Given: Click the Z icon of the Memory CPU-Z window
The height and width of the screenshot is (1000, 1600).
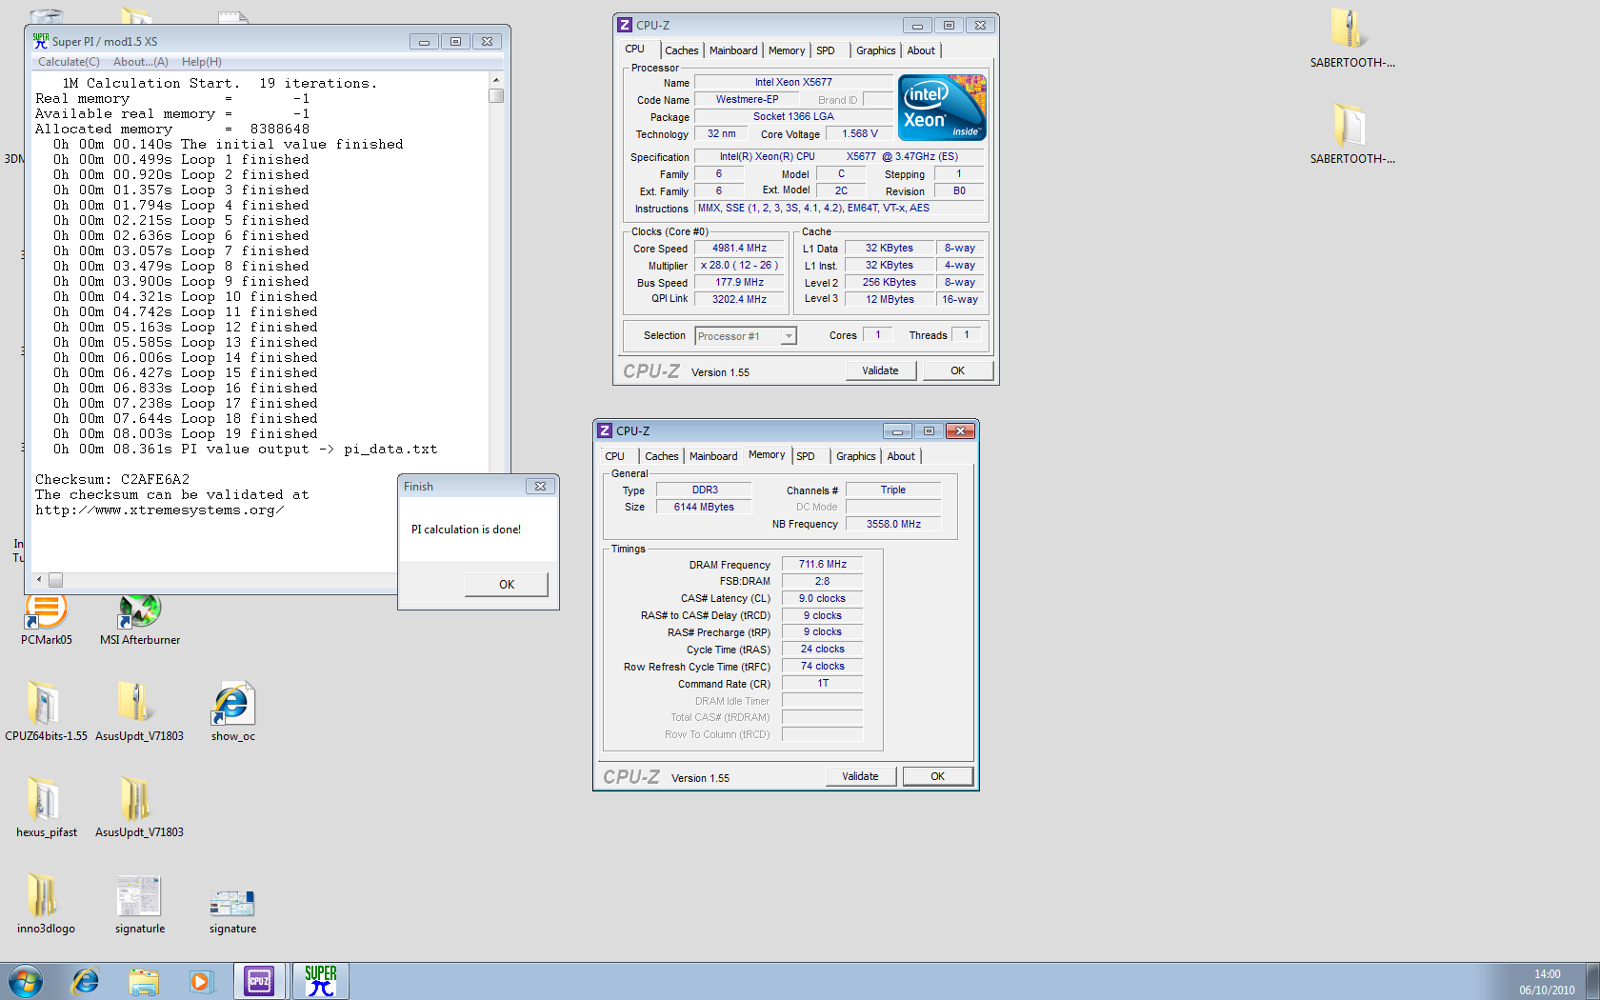Looking at the screenshot, I should tap(605, 431).
